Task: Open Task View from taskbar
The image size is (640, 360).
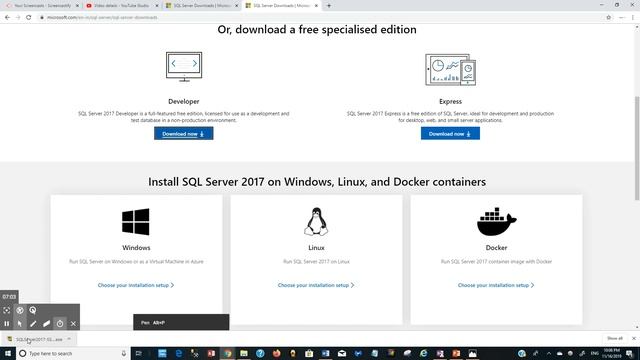Action: click(x=139, y=353)
